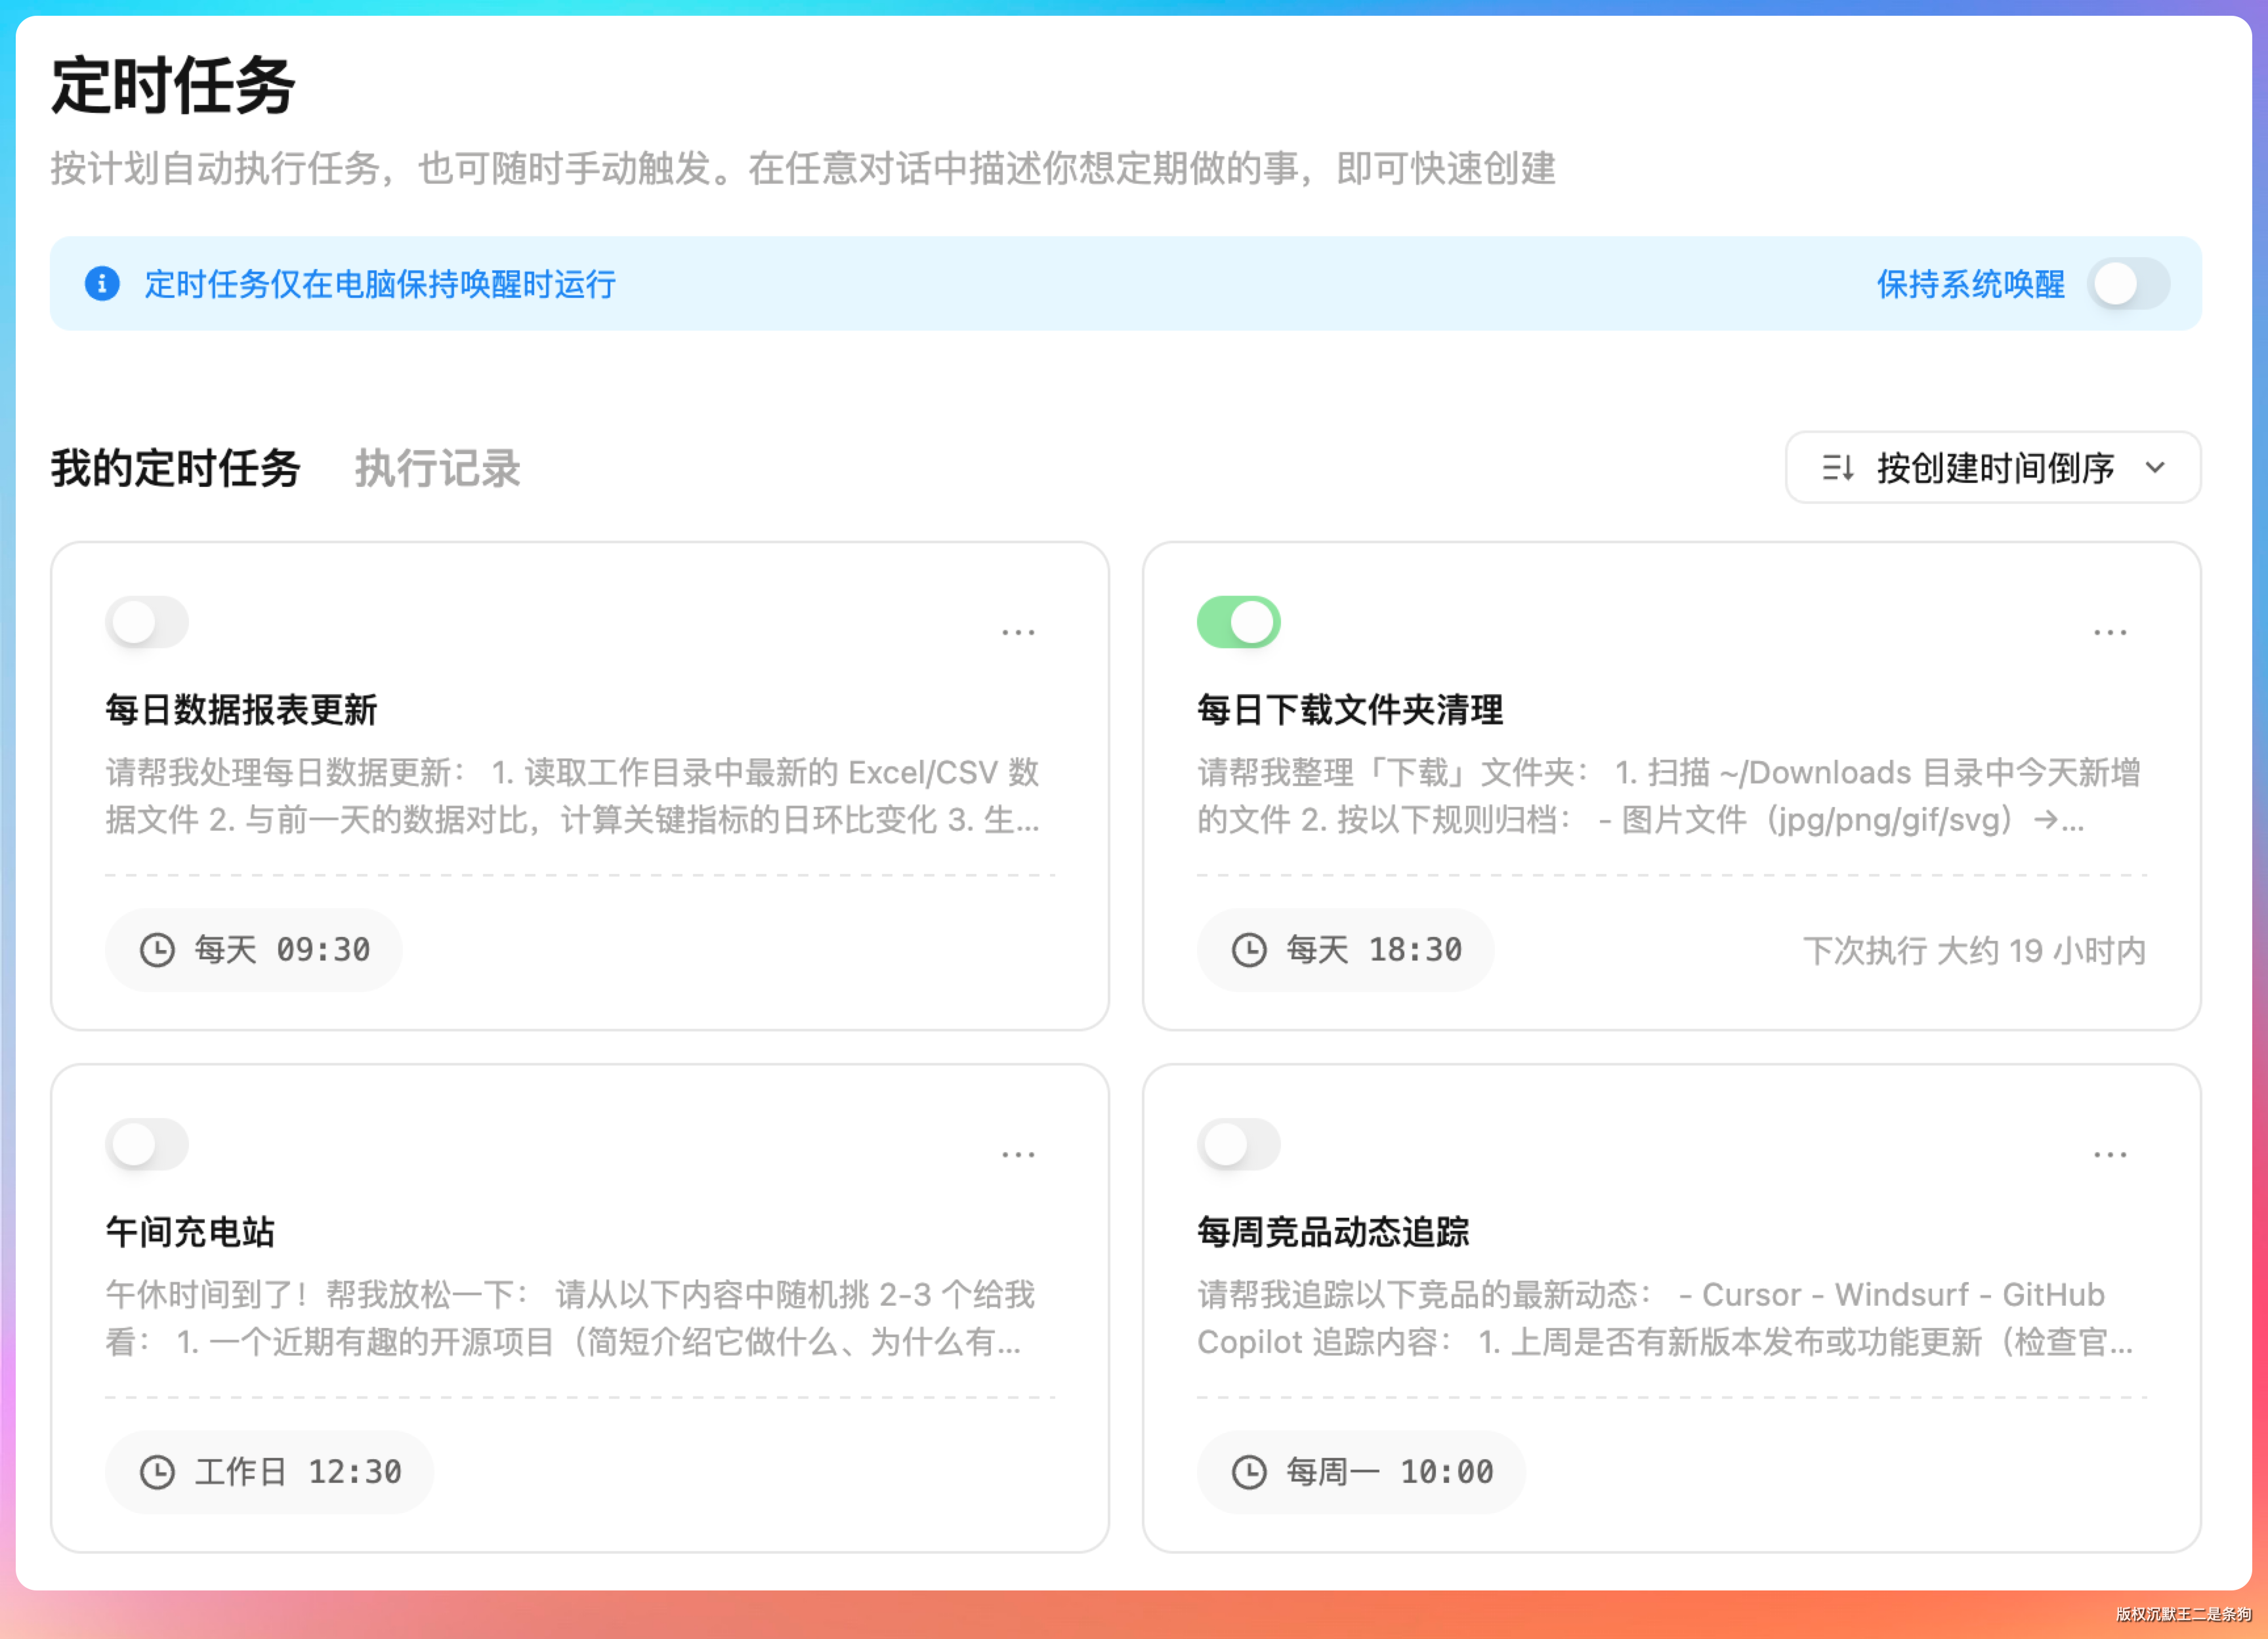Open the more options menu for 午间充电站
The image size is (2268, 1639).
tap(1018, 1154)
